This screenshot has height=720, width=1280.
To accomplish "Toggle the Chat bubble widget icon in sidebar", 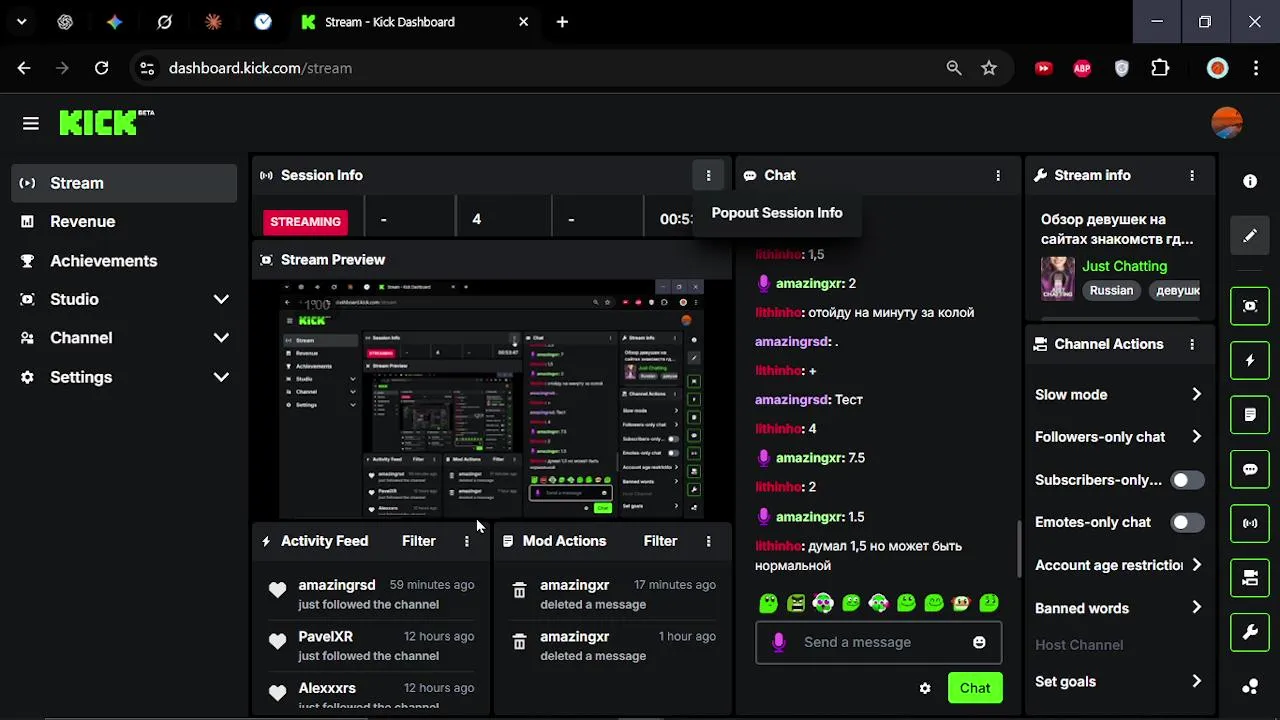I will pos(1250,469).
